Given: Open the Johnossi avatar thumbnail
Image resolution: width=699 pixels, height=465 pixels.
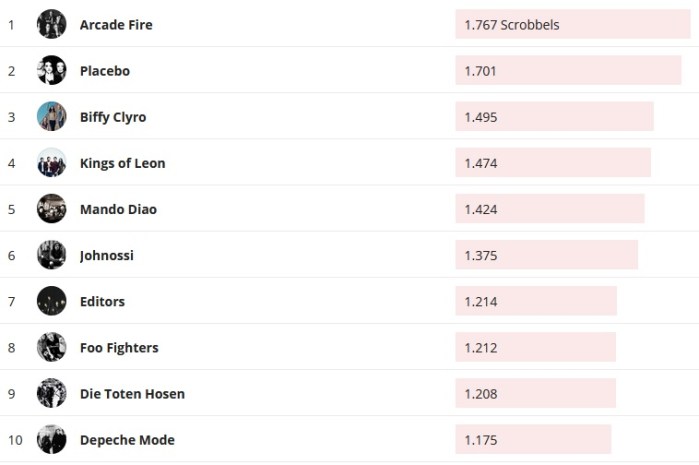Looking at the screenshot, I should [51, 254].
